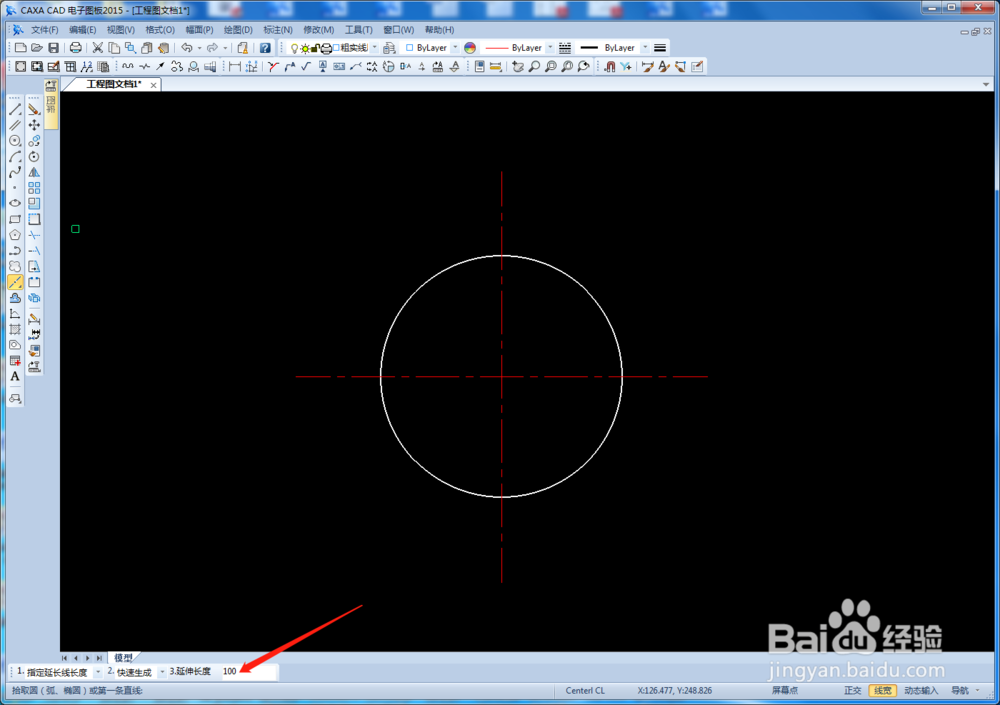Open the linetype ByLayer dropdown
1000x705 pixels.
tap(550, 48)
